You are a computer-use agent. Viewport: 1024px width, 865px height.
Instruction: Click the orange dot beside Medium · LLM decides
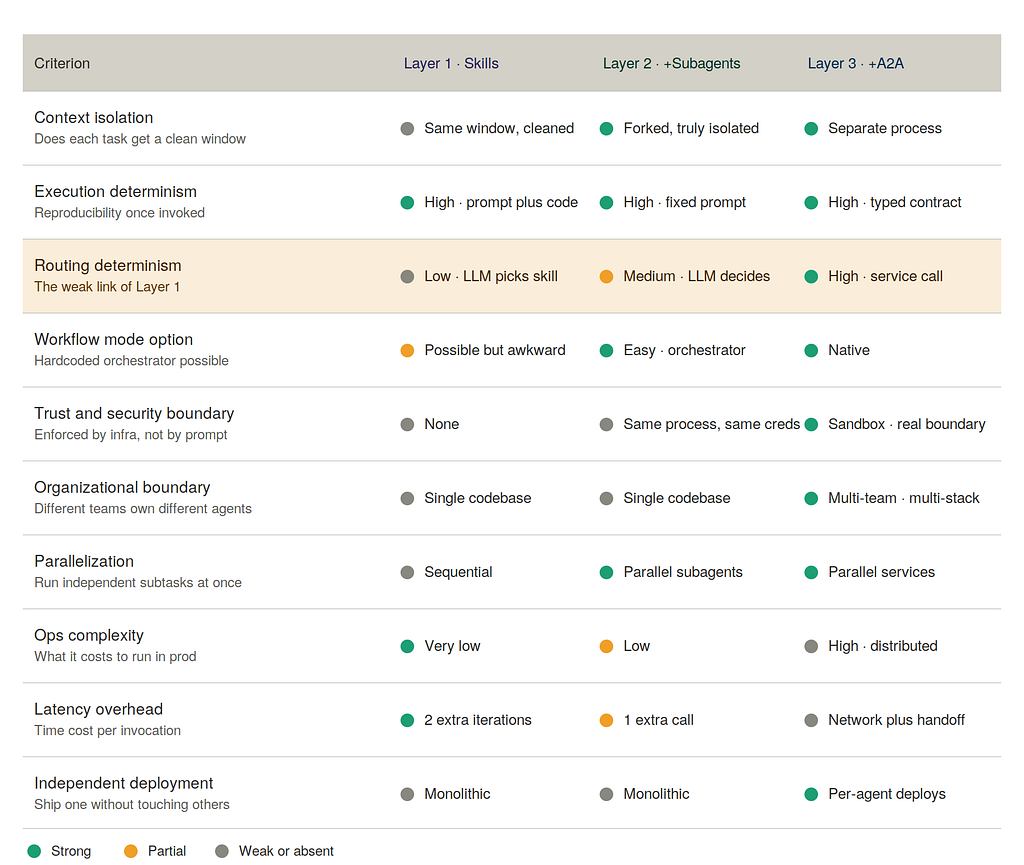(x=607, y=277)
